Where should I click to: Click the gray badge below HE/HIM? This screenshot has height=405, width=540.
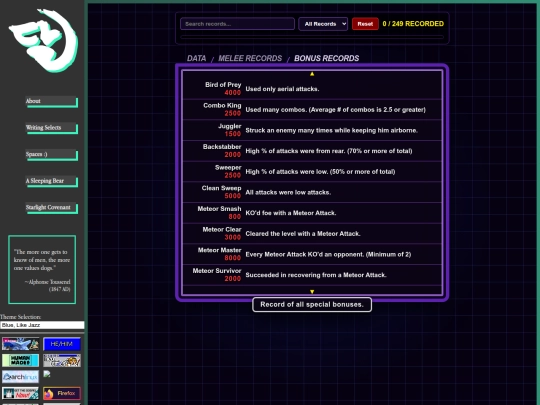pyautogui.click(x=62, y=360)
